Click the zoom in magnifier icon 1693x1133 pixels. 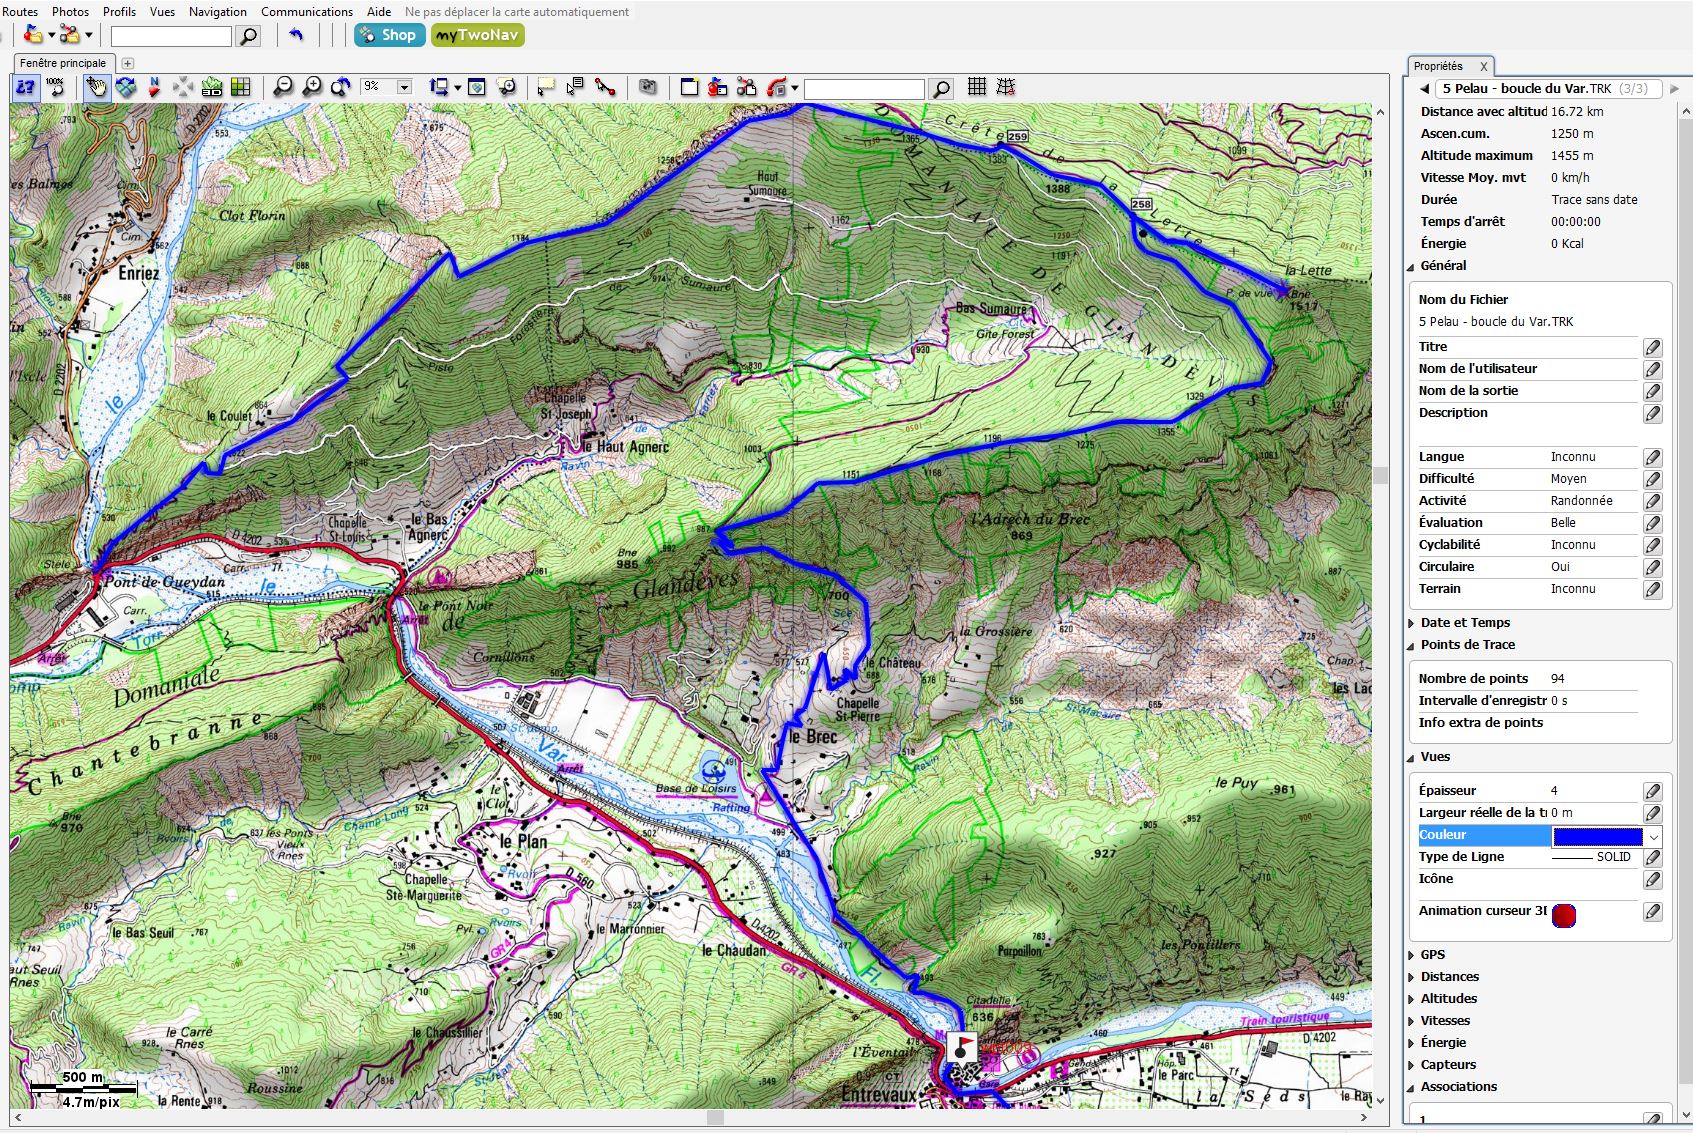point(312,87)
